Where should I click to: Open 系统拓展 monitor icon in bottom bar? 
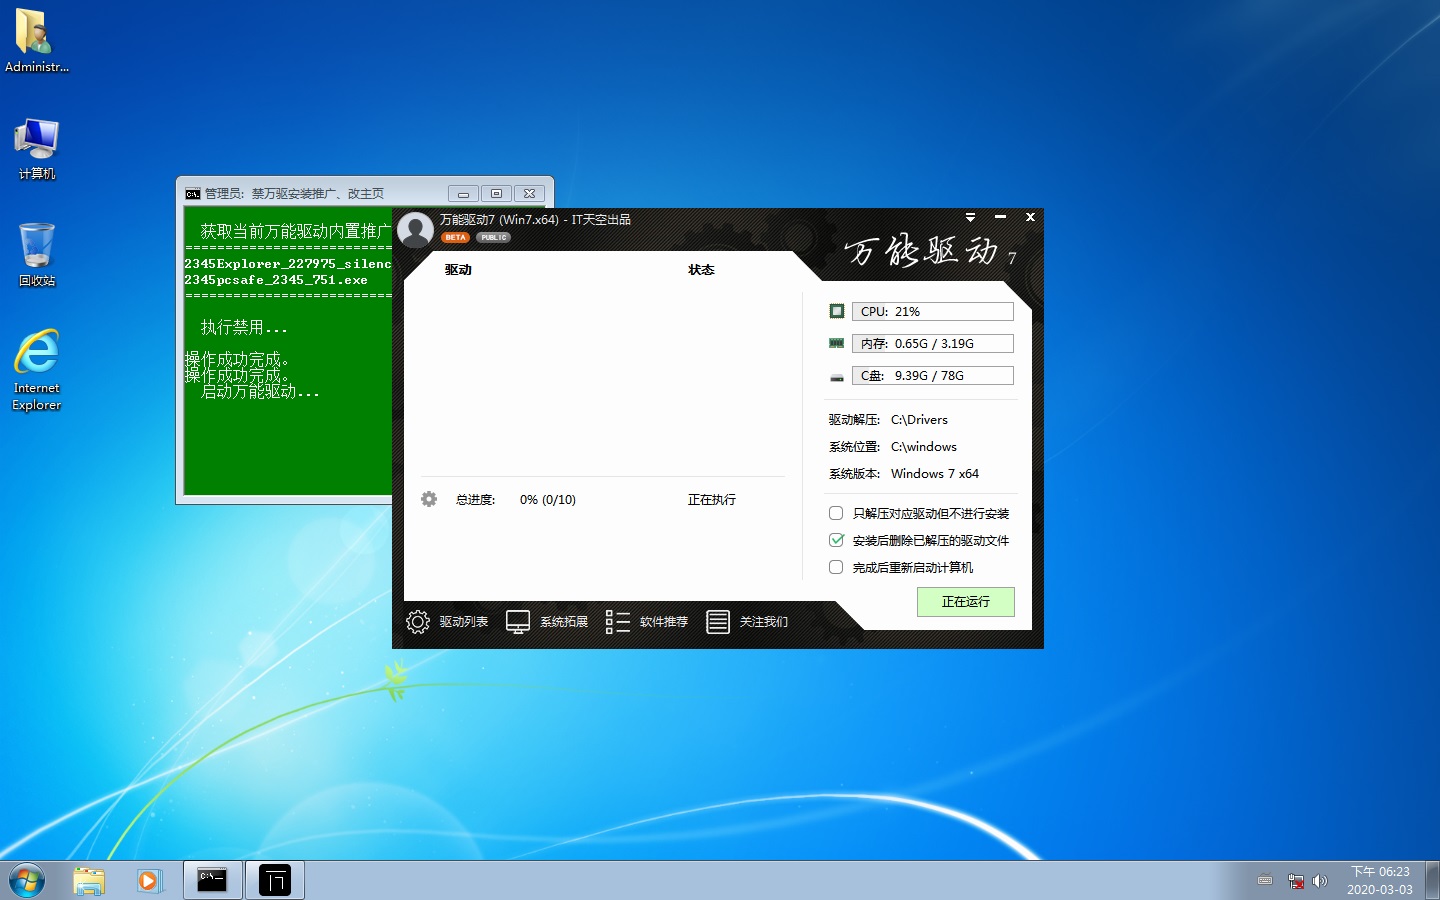tap(518, 622)
